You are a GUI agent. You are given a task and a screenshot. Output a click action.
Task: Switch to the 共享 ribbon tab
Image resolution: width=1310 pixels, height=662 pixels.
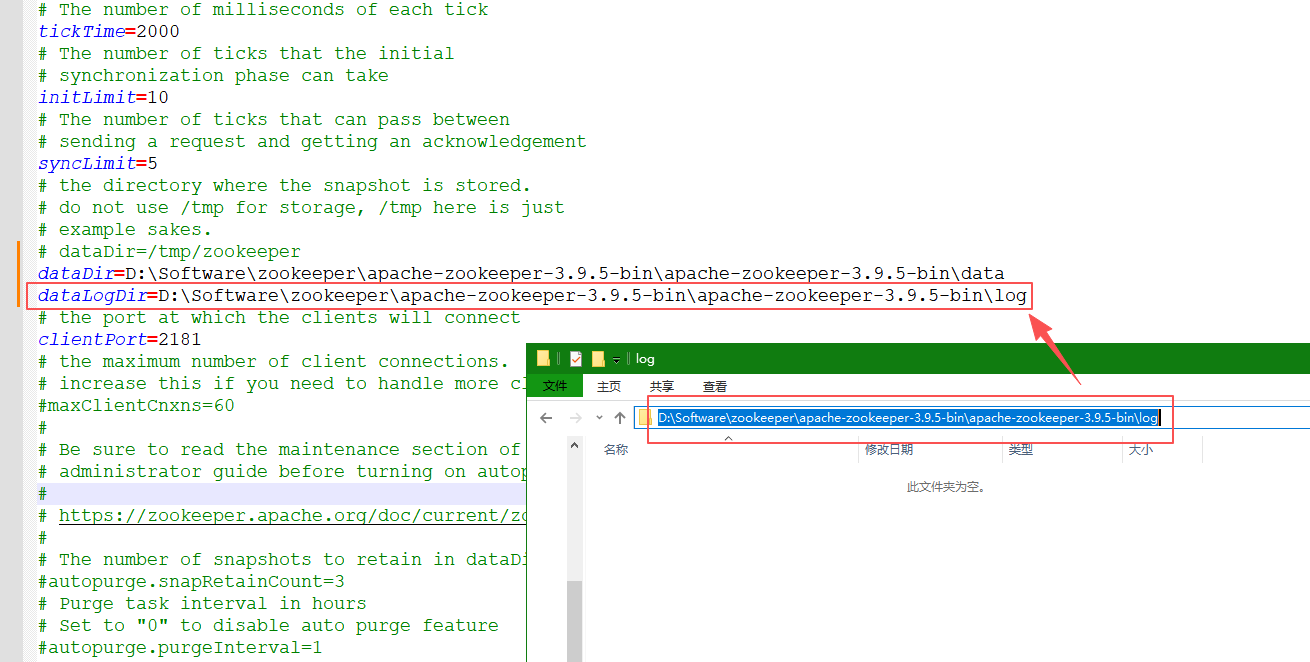click(661, 386)
